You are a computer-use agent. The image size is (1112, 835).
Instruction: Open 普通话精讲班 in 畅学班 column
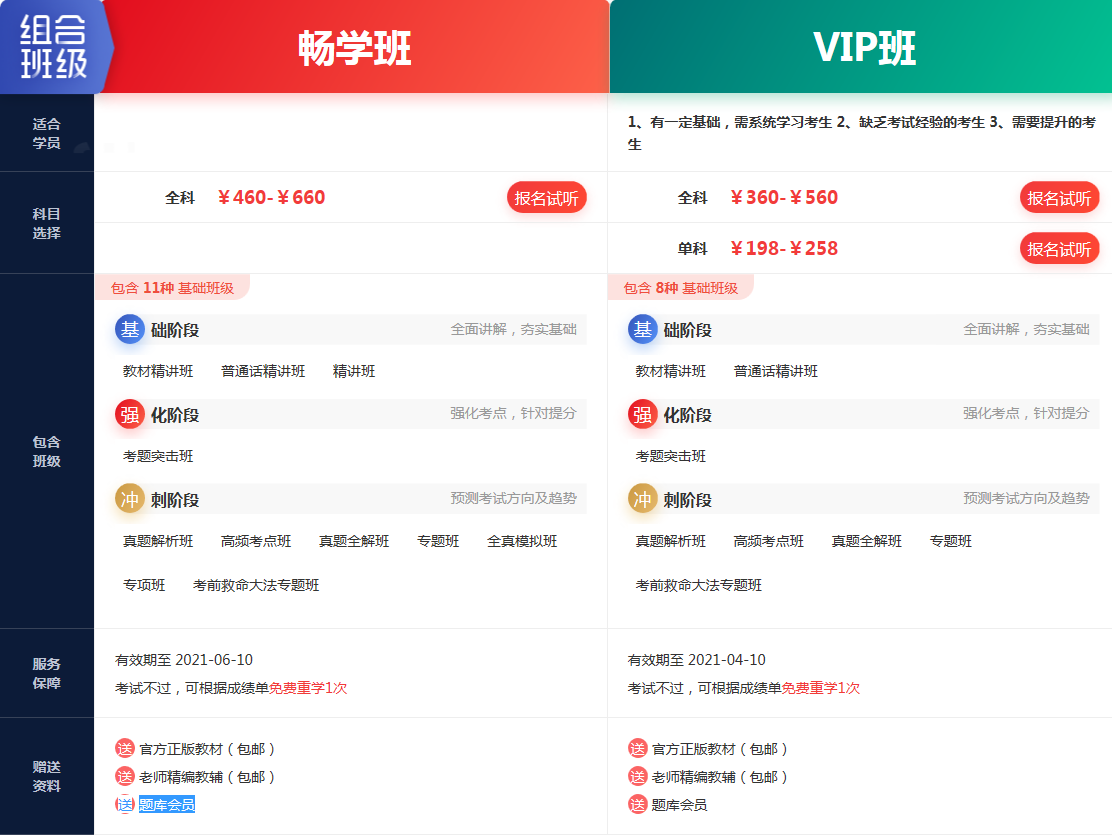[263, 371]
